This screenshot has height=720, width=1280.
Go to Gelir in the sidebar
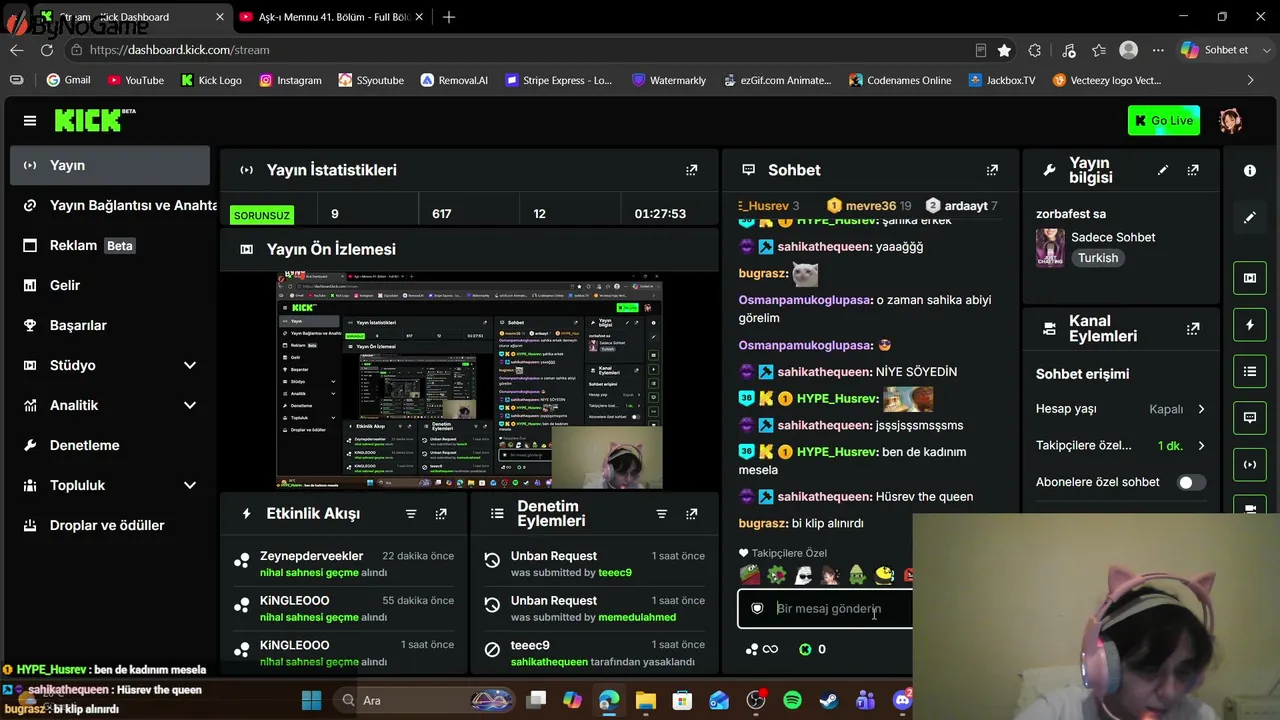click(110, 285)
